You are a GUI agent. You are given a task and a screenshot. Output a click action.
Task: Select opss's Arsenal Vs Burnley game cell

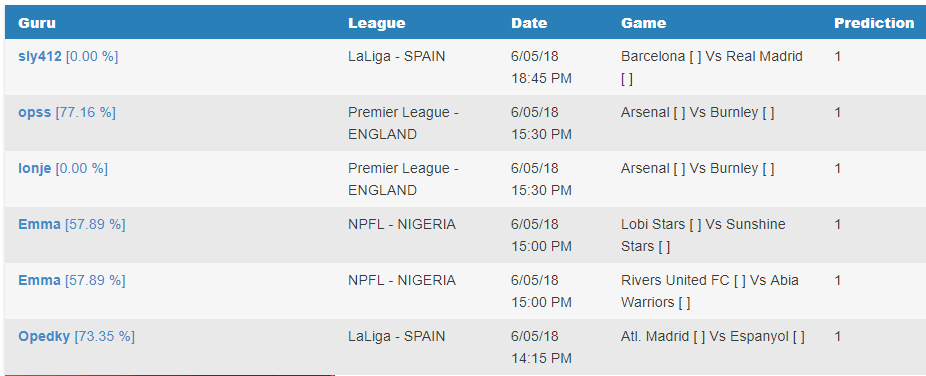tap(697, 112)
